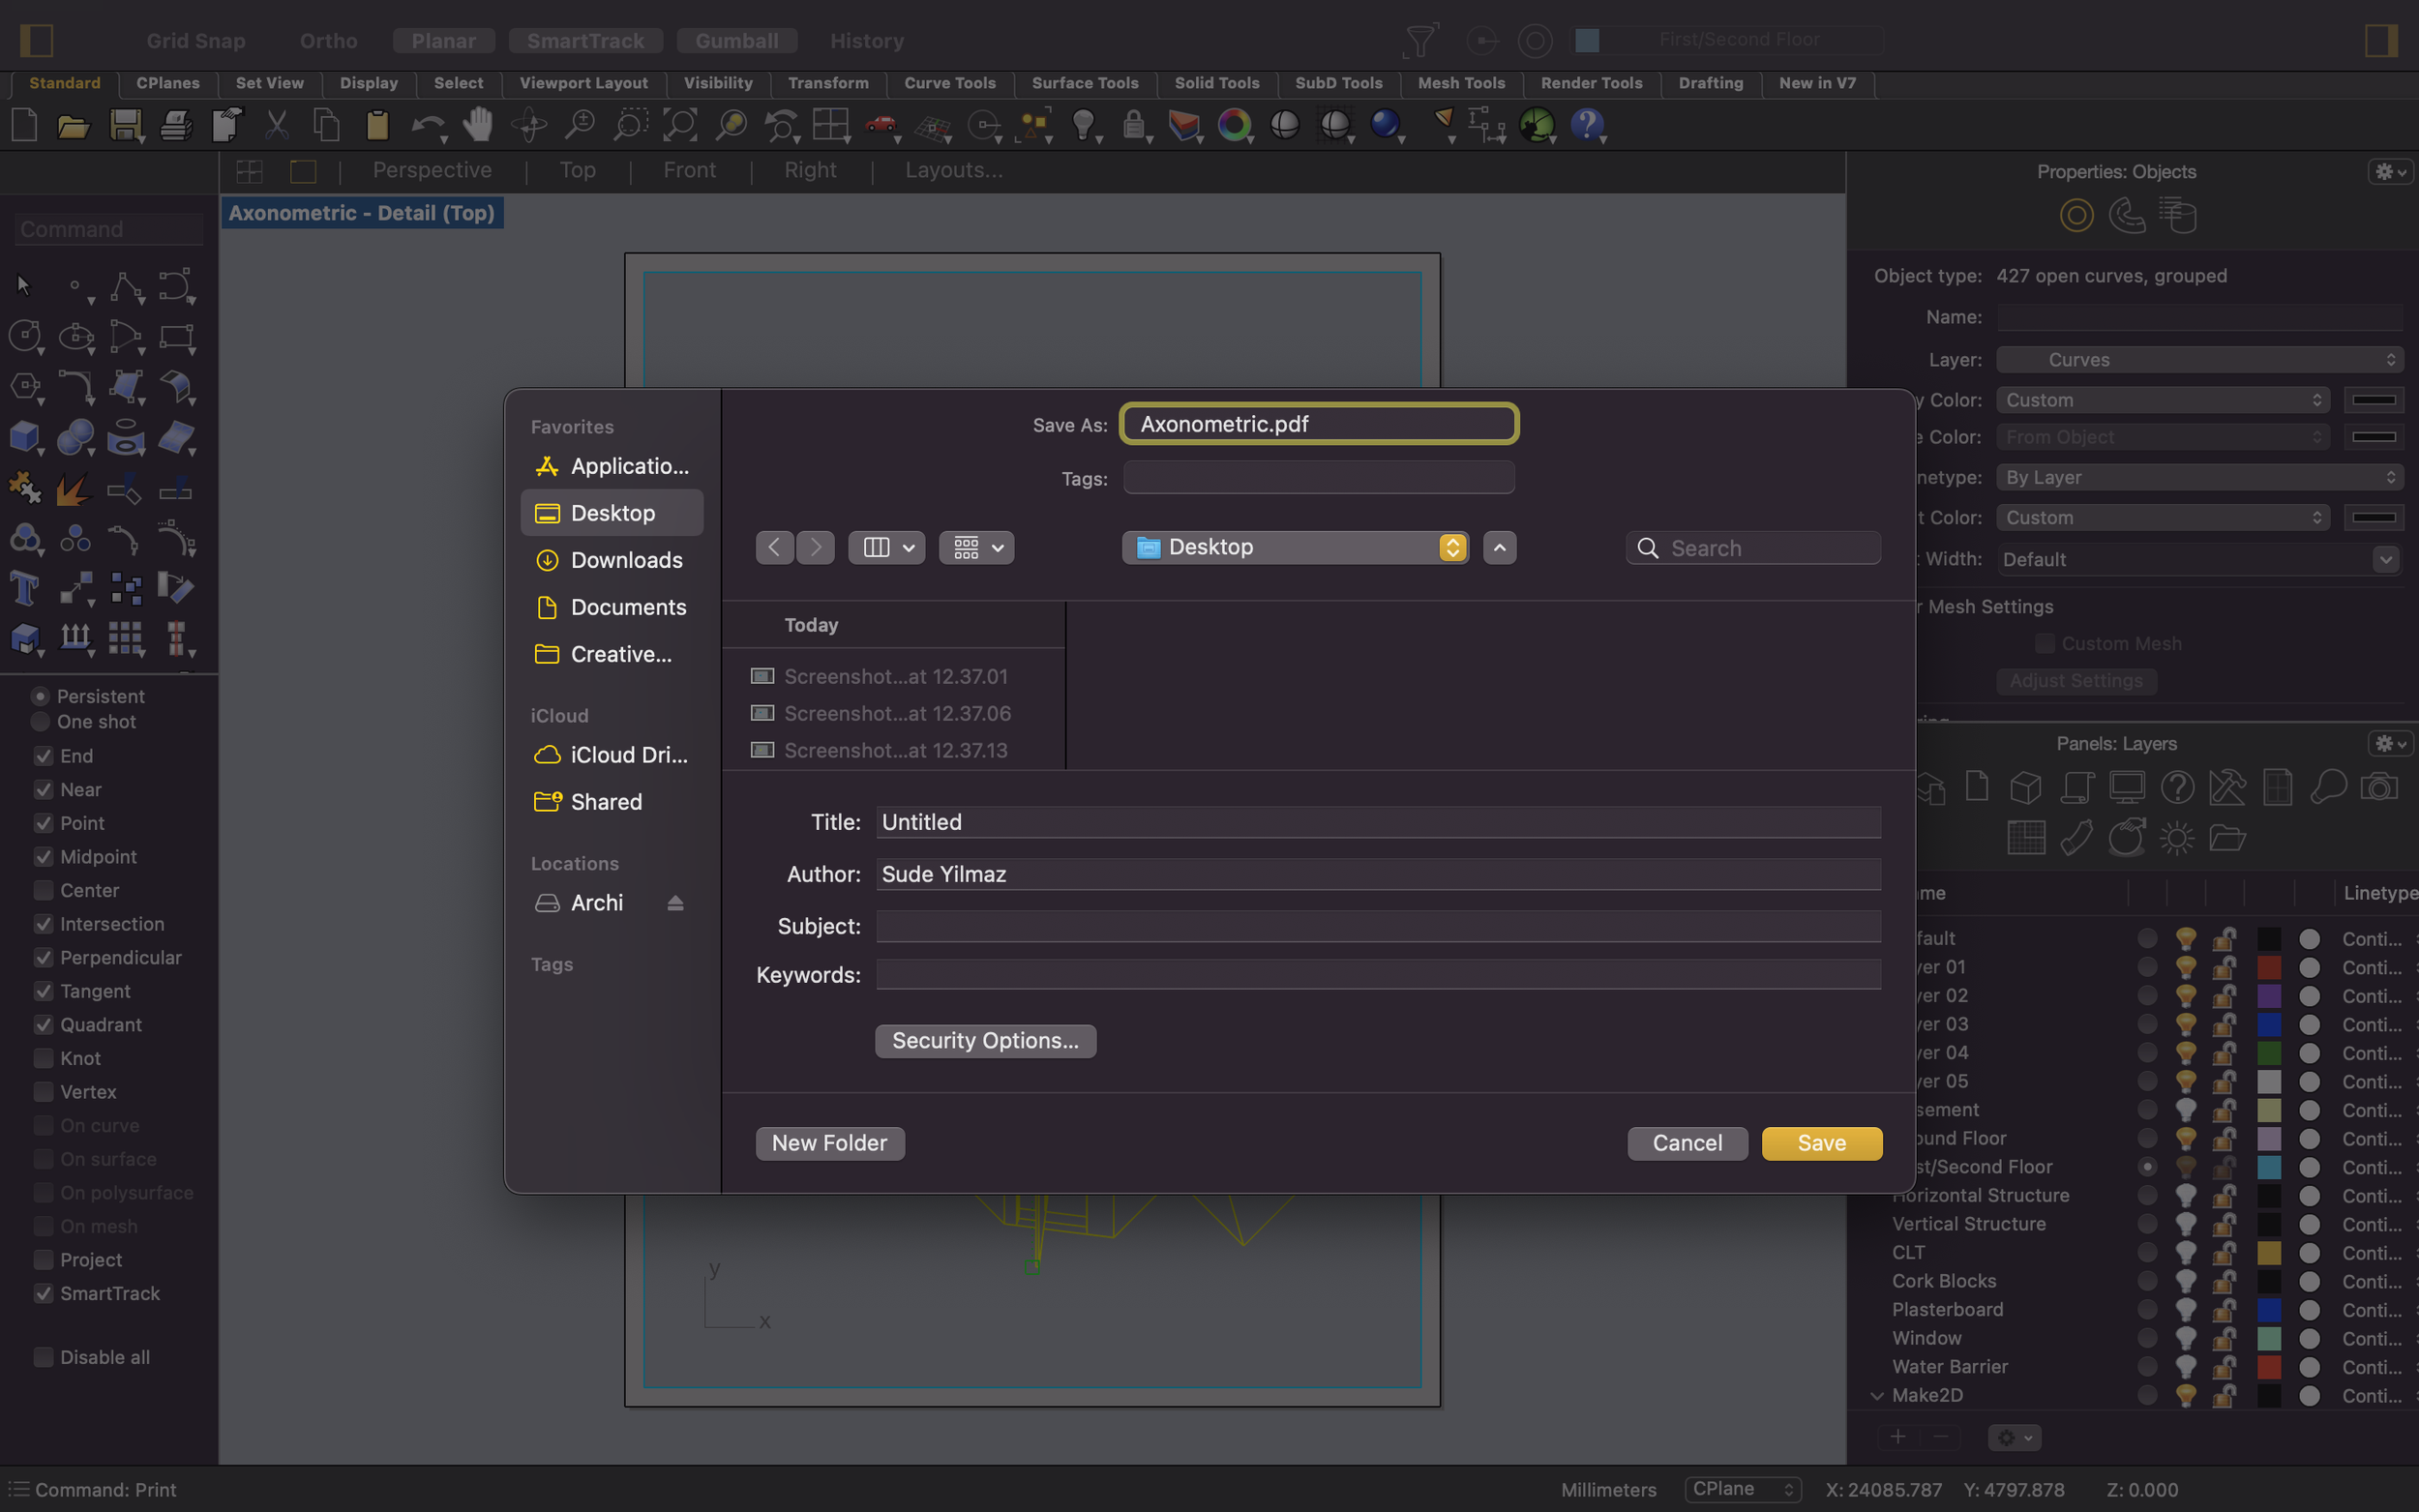Screen dimensions: 2419x1512
Task: Open the Perspective viewport tab
Action: tap(432, 170)
